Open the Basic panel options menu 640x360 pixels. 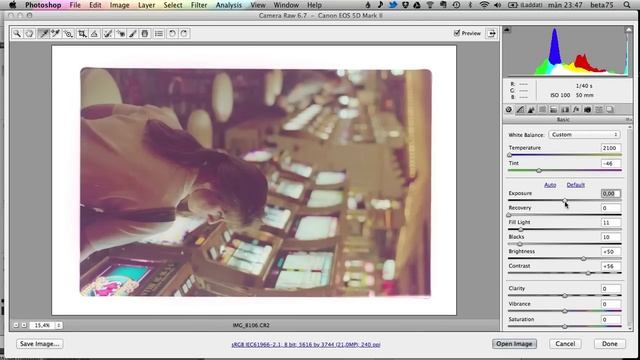[x=628, y=120]
